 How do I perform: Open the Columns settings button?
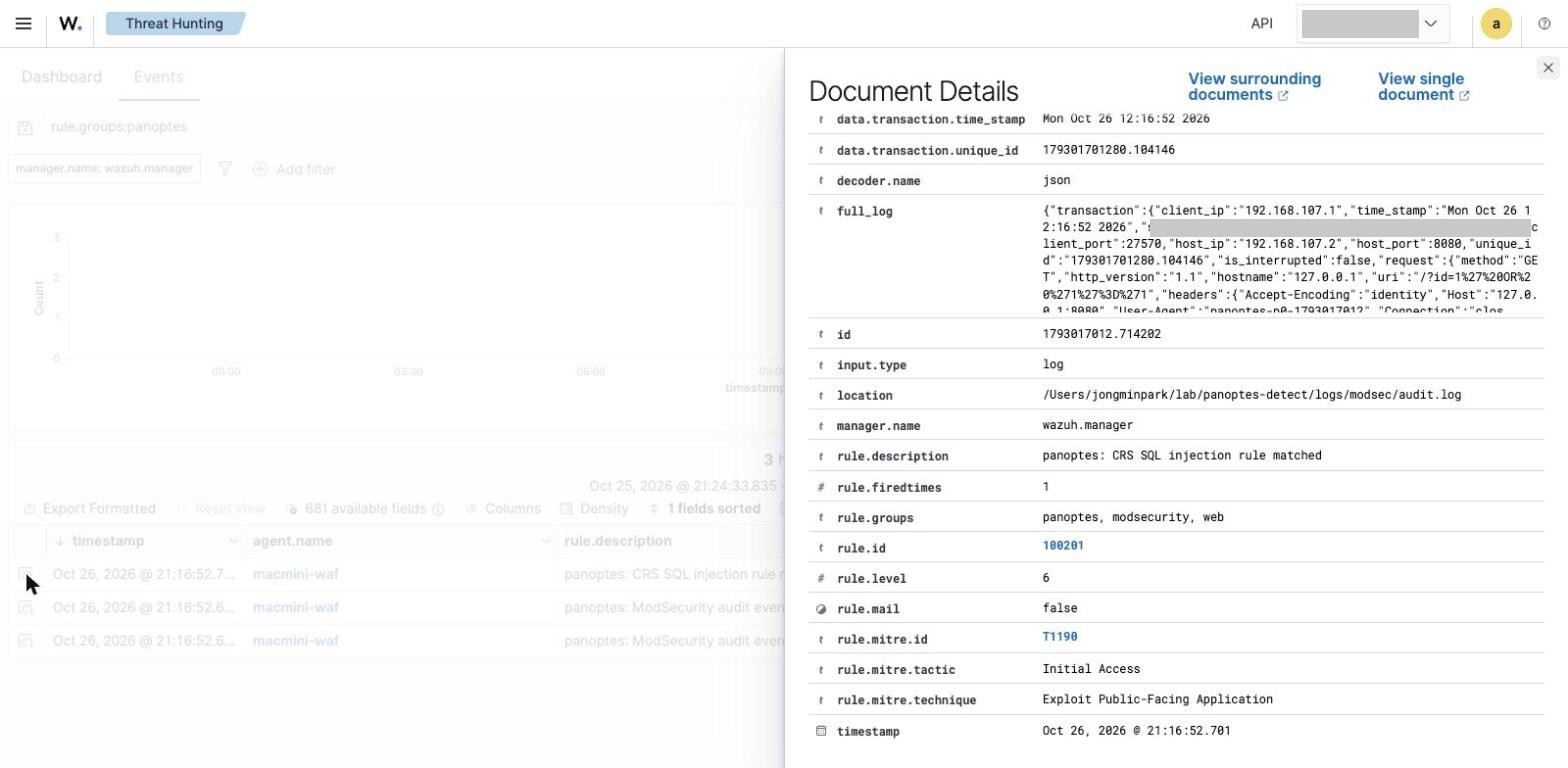tap(503, 509)
